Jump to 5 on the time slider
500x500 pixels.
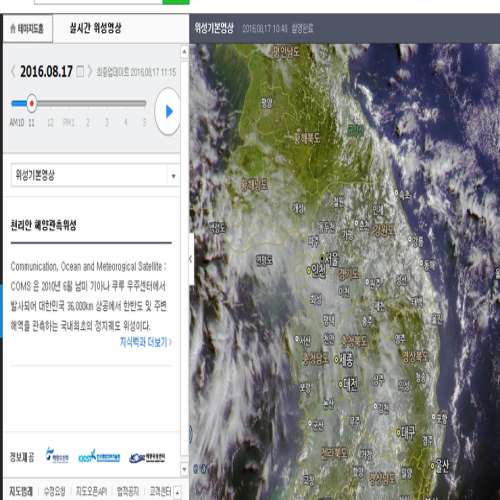[x=144, y=123]
